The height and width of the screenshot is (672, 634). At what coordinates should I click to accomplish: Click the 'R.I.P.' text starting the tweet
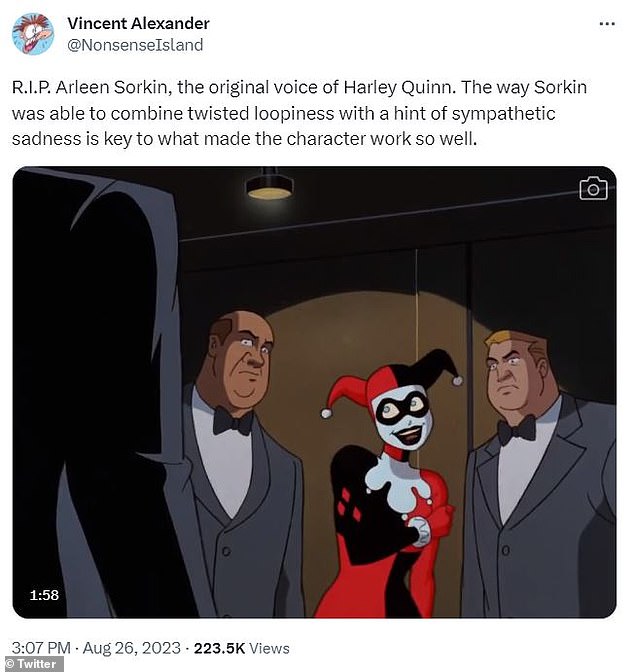pyautogui.click(x=31, y=87)
